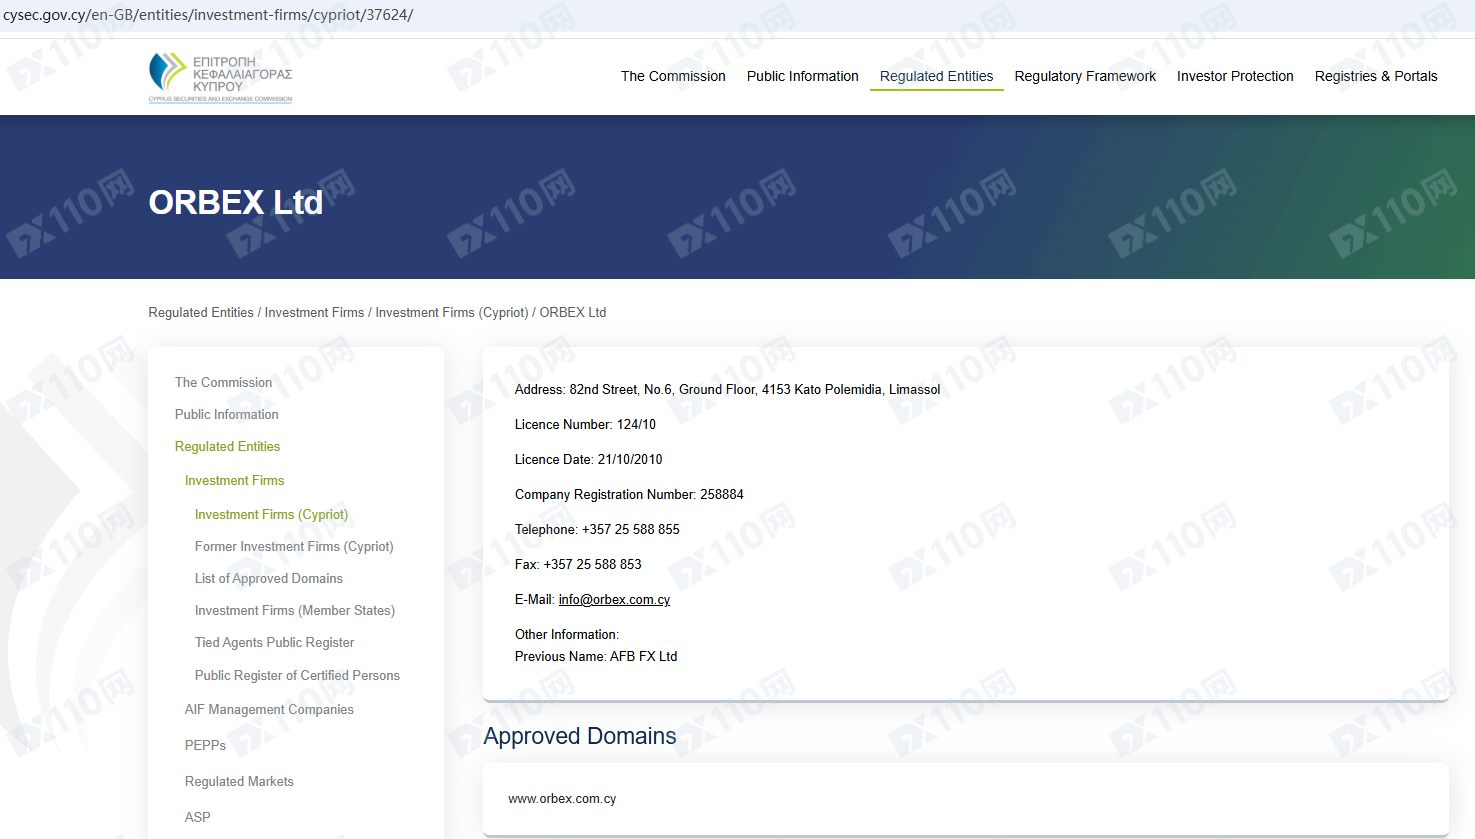Click the www.orbex.com.cy approved domain
Image resolution: width=1475 pixels, height=839 pixels.
[562, 798]
